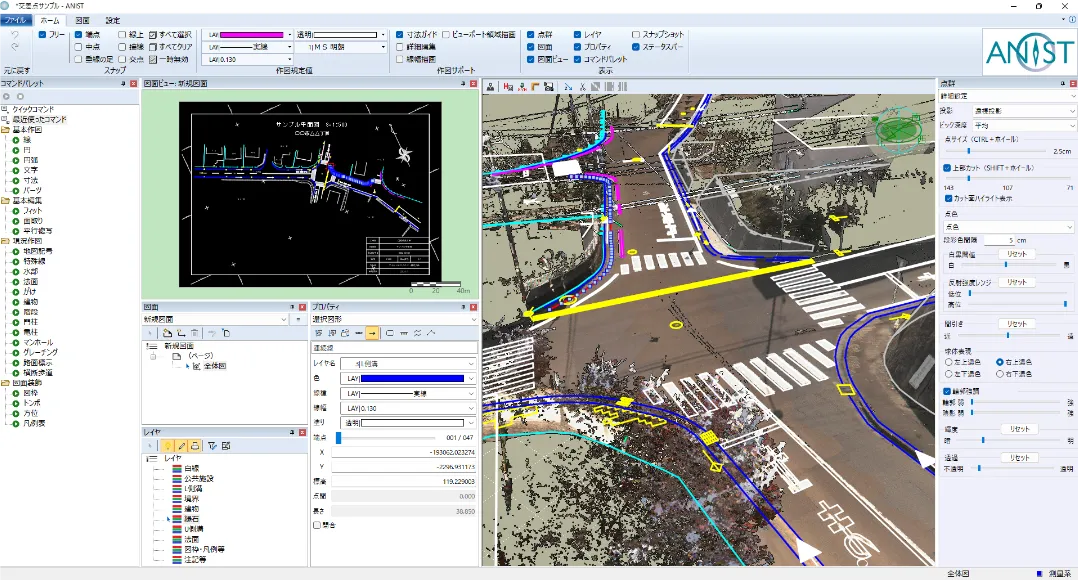Viewport: 1078px width, 580px height.
Task: Click the 投影色間隔 cm input field
Action: pyautogui.click(x=1000, y=241)
